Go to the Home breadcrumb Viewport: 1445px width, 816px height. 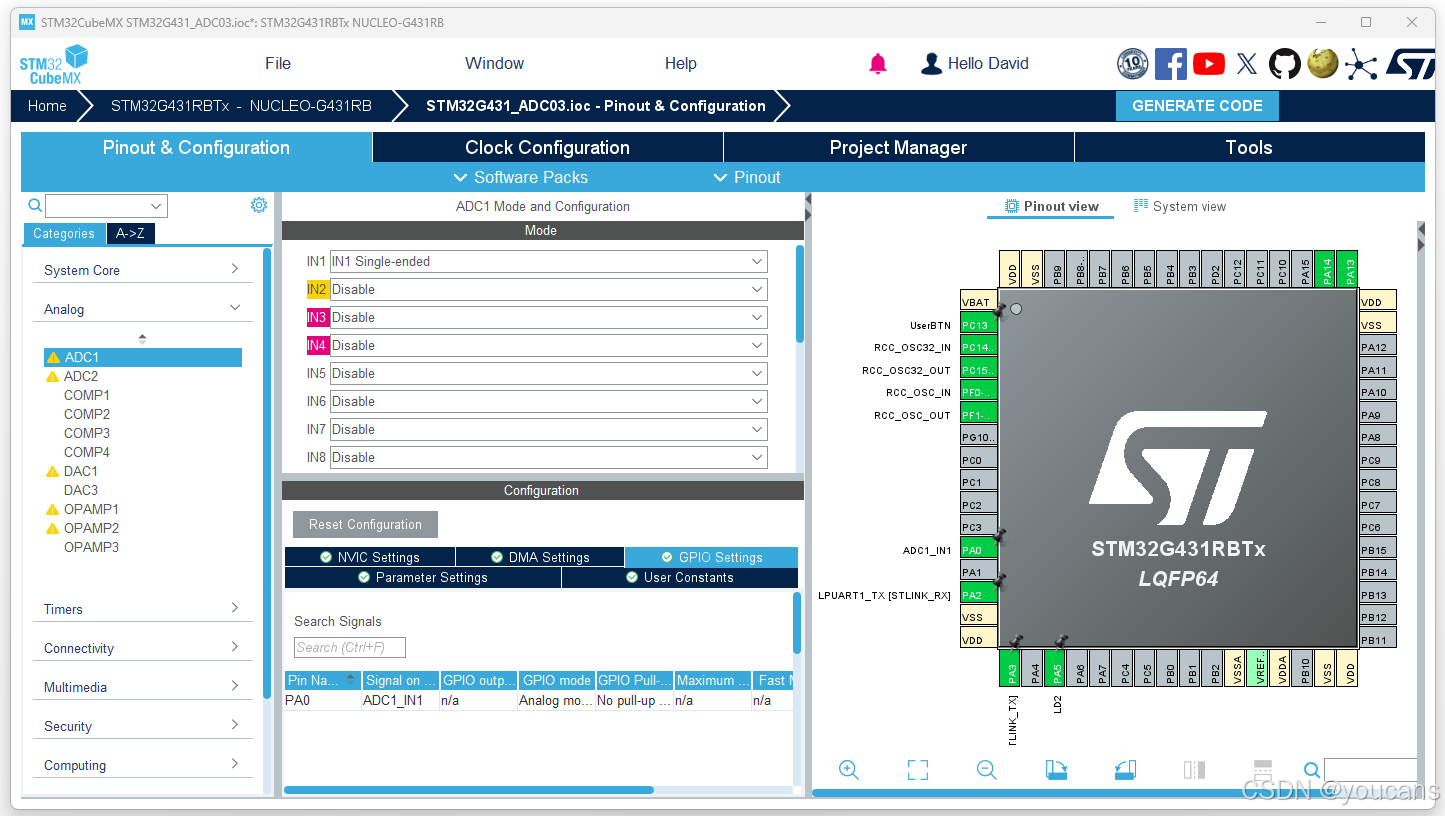[x=47, y=106]
